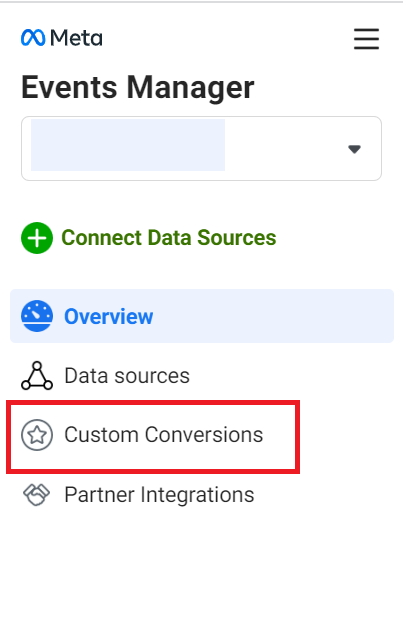Click the Meta wordmark text
403x619 pixels.
pyautogui.click(x=76, y=38)
